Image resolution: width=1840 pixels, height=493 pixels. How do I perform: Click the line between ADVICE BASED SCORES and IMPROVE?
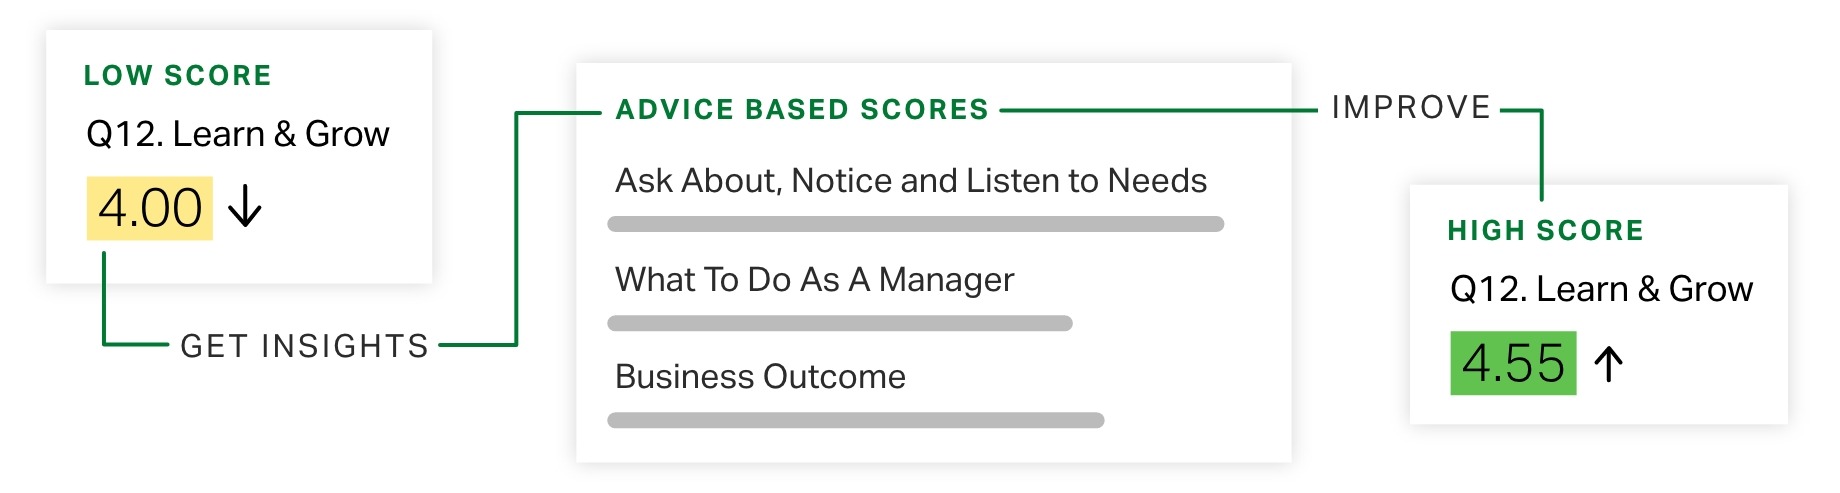click(x=1158, y=110)
